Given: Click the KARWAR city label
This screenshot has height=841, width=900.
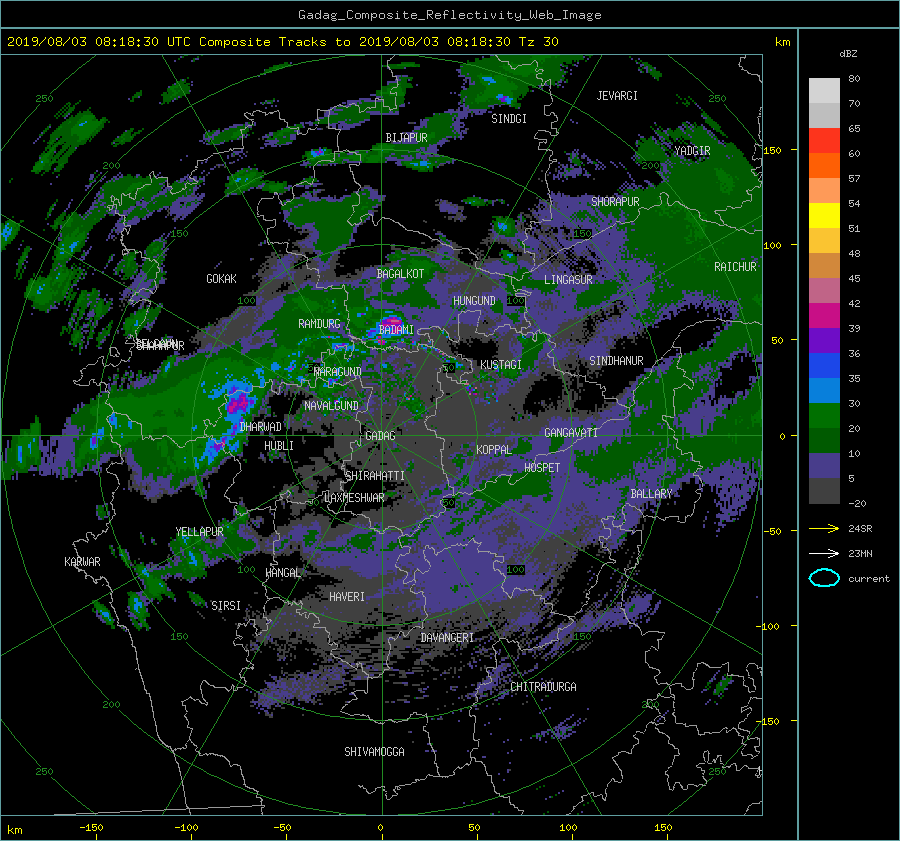Looking at the screenshot, I should click(x=82, y=561).
